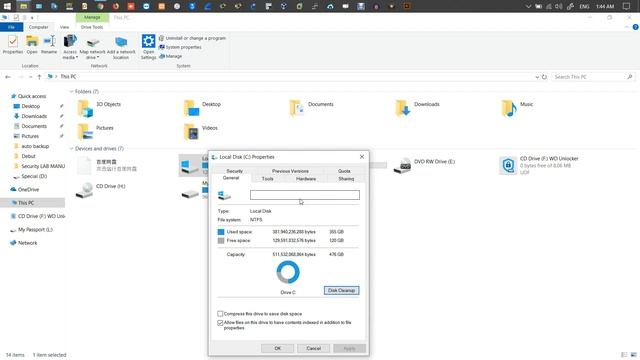Open the Previous Versions tab
The height and width of the screenshot is (360, 640).
[290, 171]
